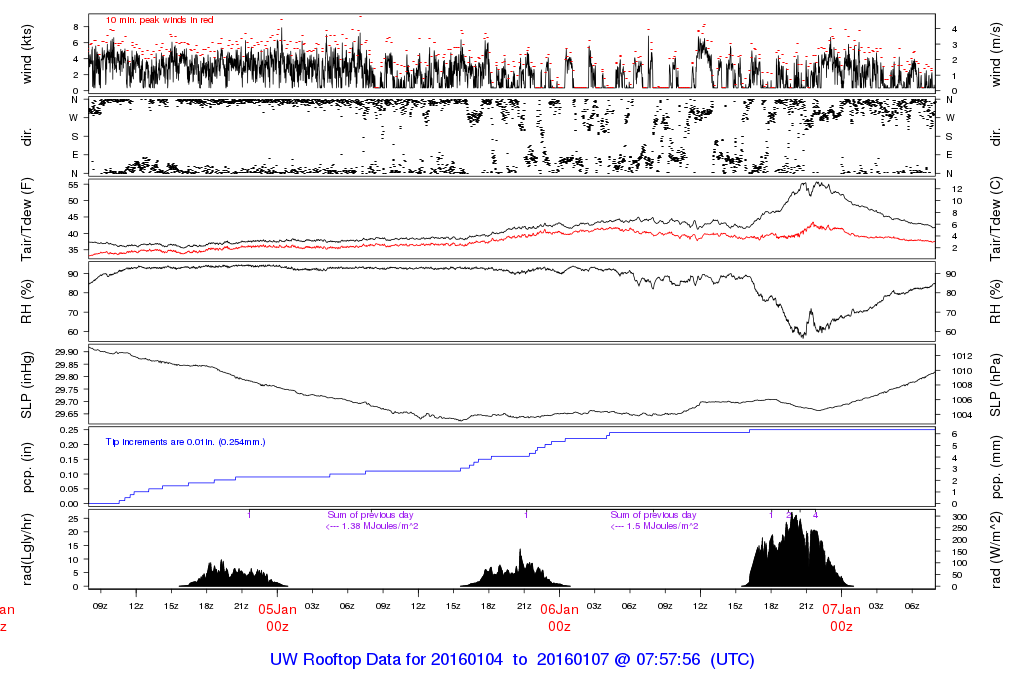Click the 'rad (W/m^2)' axis label
This screenshot has width=1024, height=700.
[x=996, y=549]
